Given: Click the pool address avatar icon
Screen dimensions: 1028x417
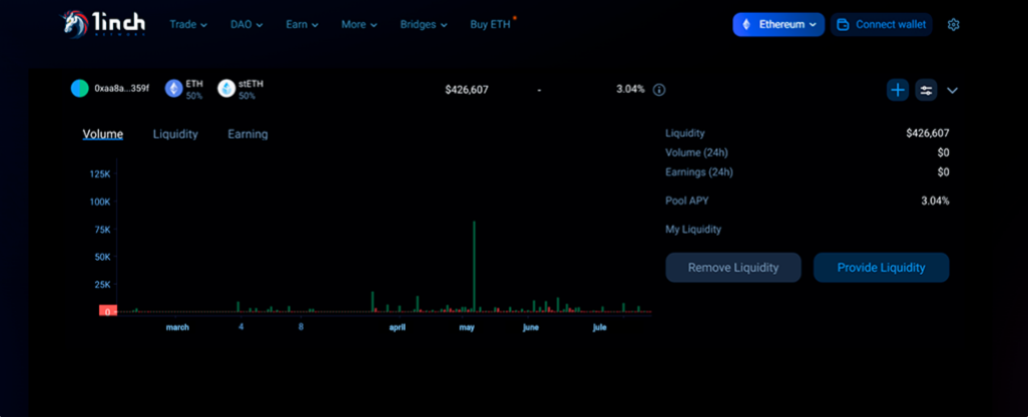Looking at the screenshot, I should [x=79, y=89].
